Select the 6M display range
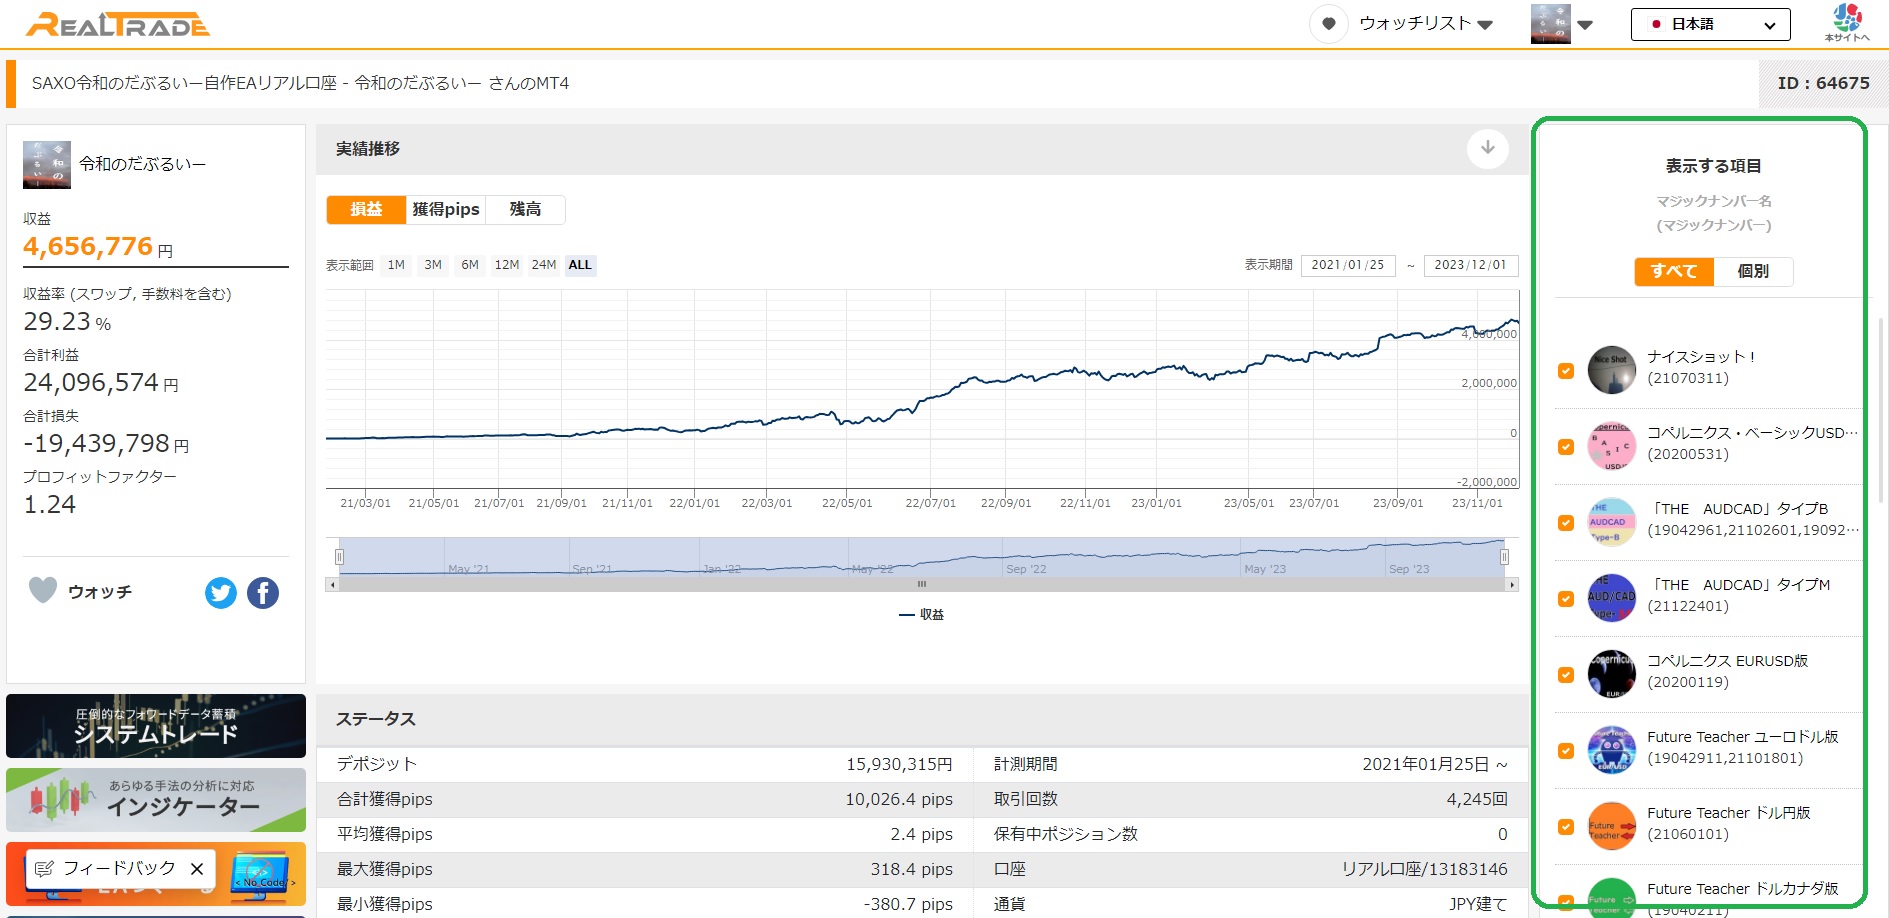 pos(470,265)
